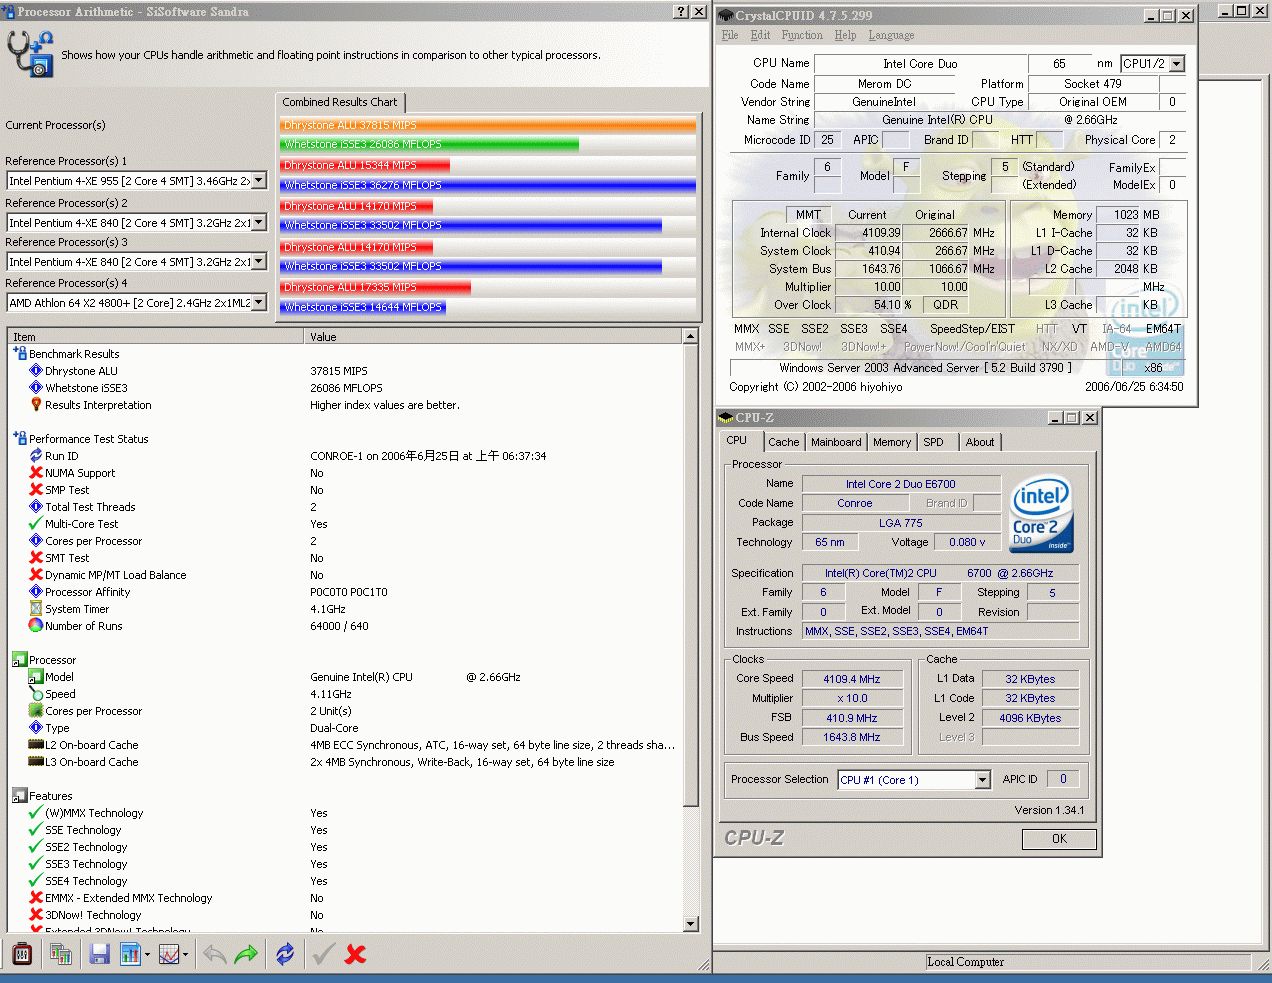Viewport: 1272px width, 983px height.
Task: Click the Number of Runs colorful icon
Action: 36,626
